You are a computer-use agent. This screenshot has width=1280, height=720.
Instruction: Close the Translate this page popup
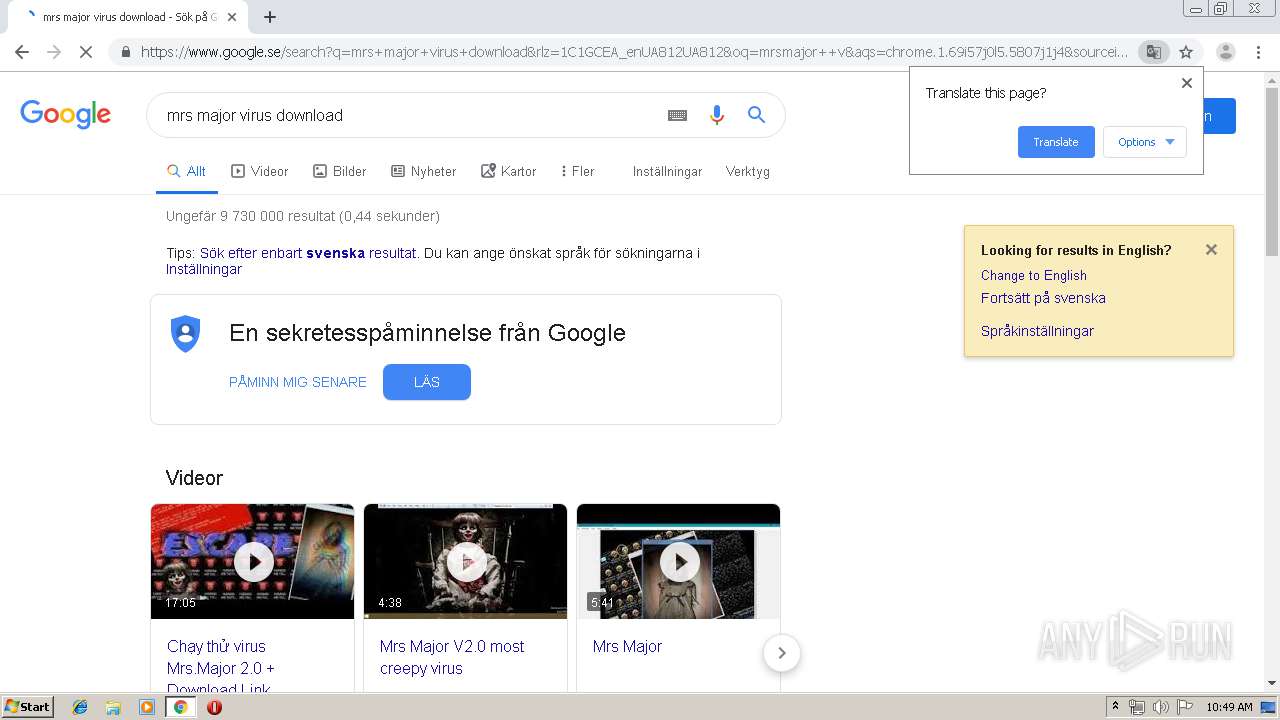[1187, 83]
